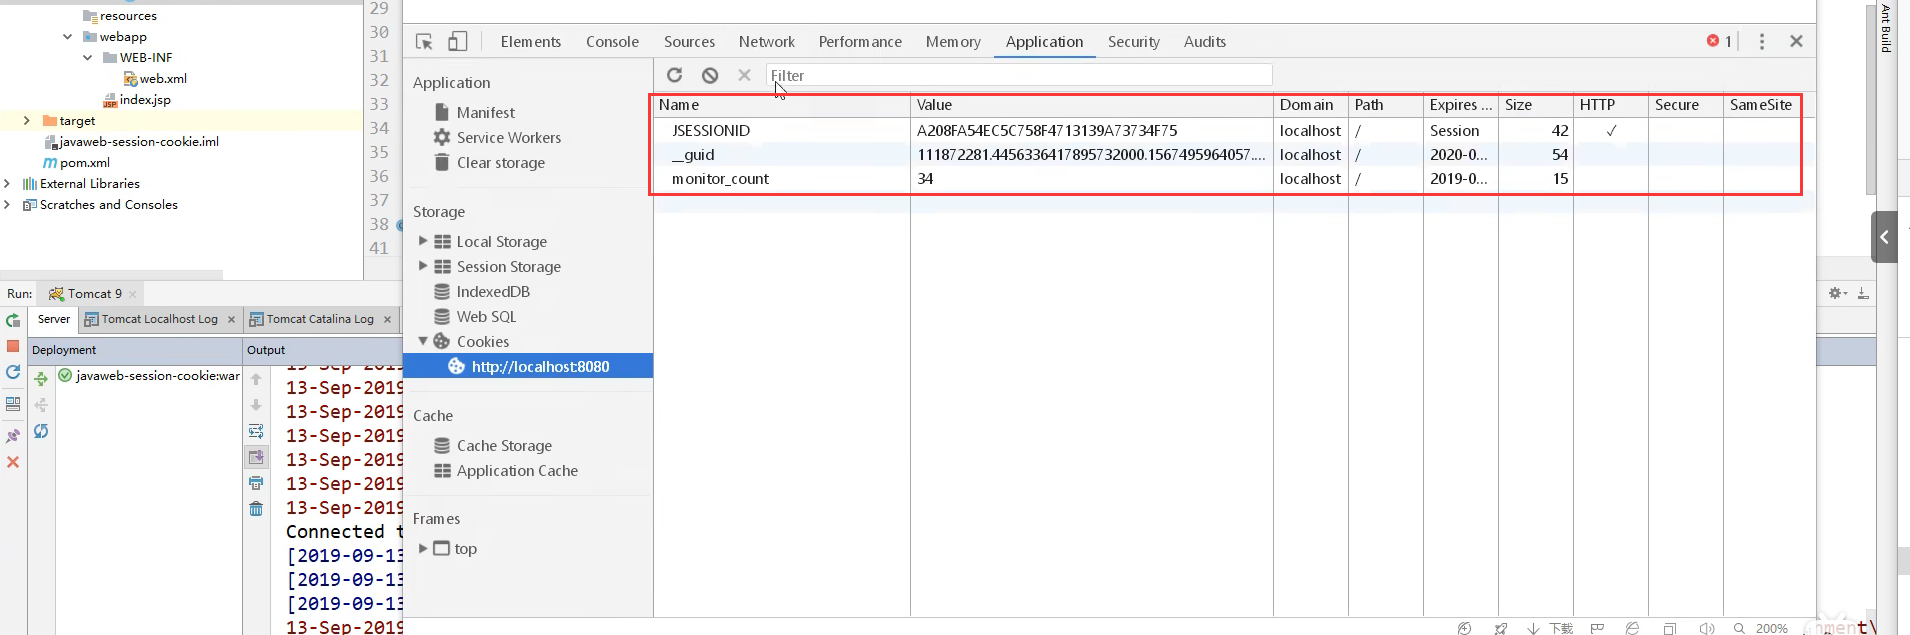Collapse the Cookies node
1910x635 pixels.
tap(423, 341)
